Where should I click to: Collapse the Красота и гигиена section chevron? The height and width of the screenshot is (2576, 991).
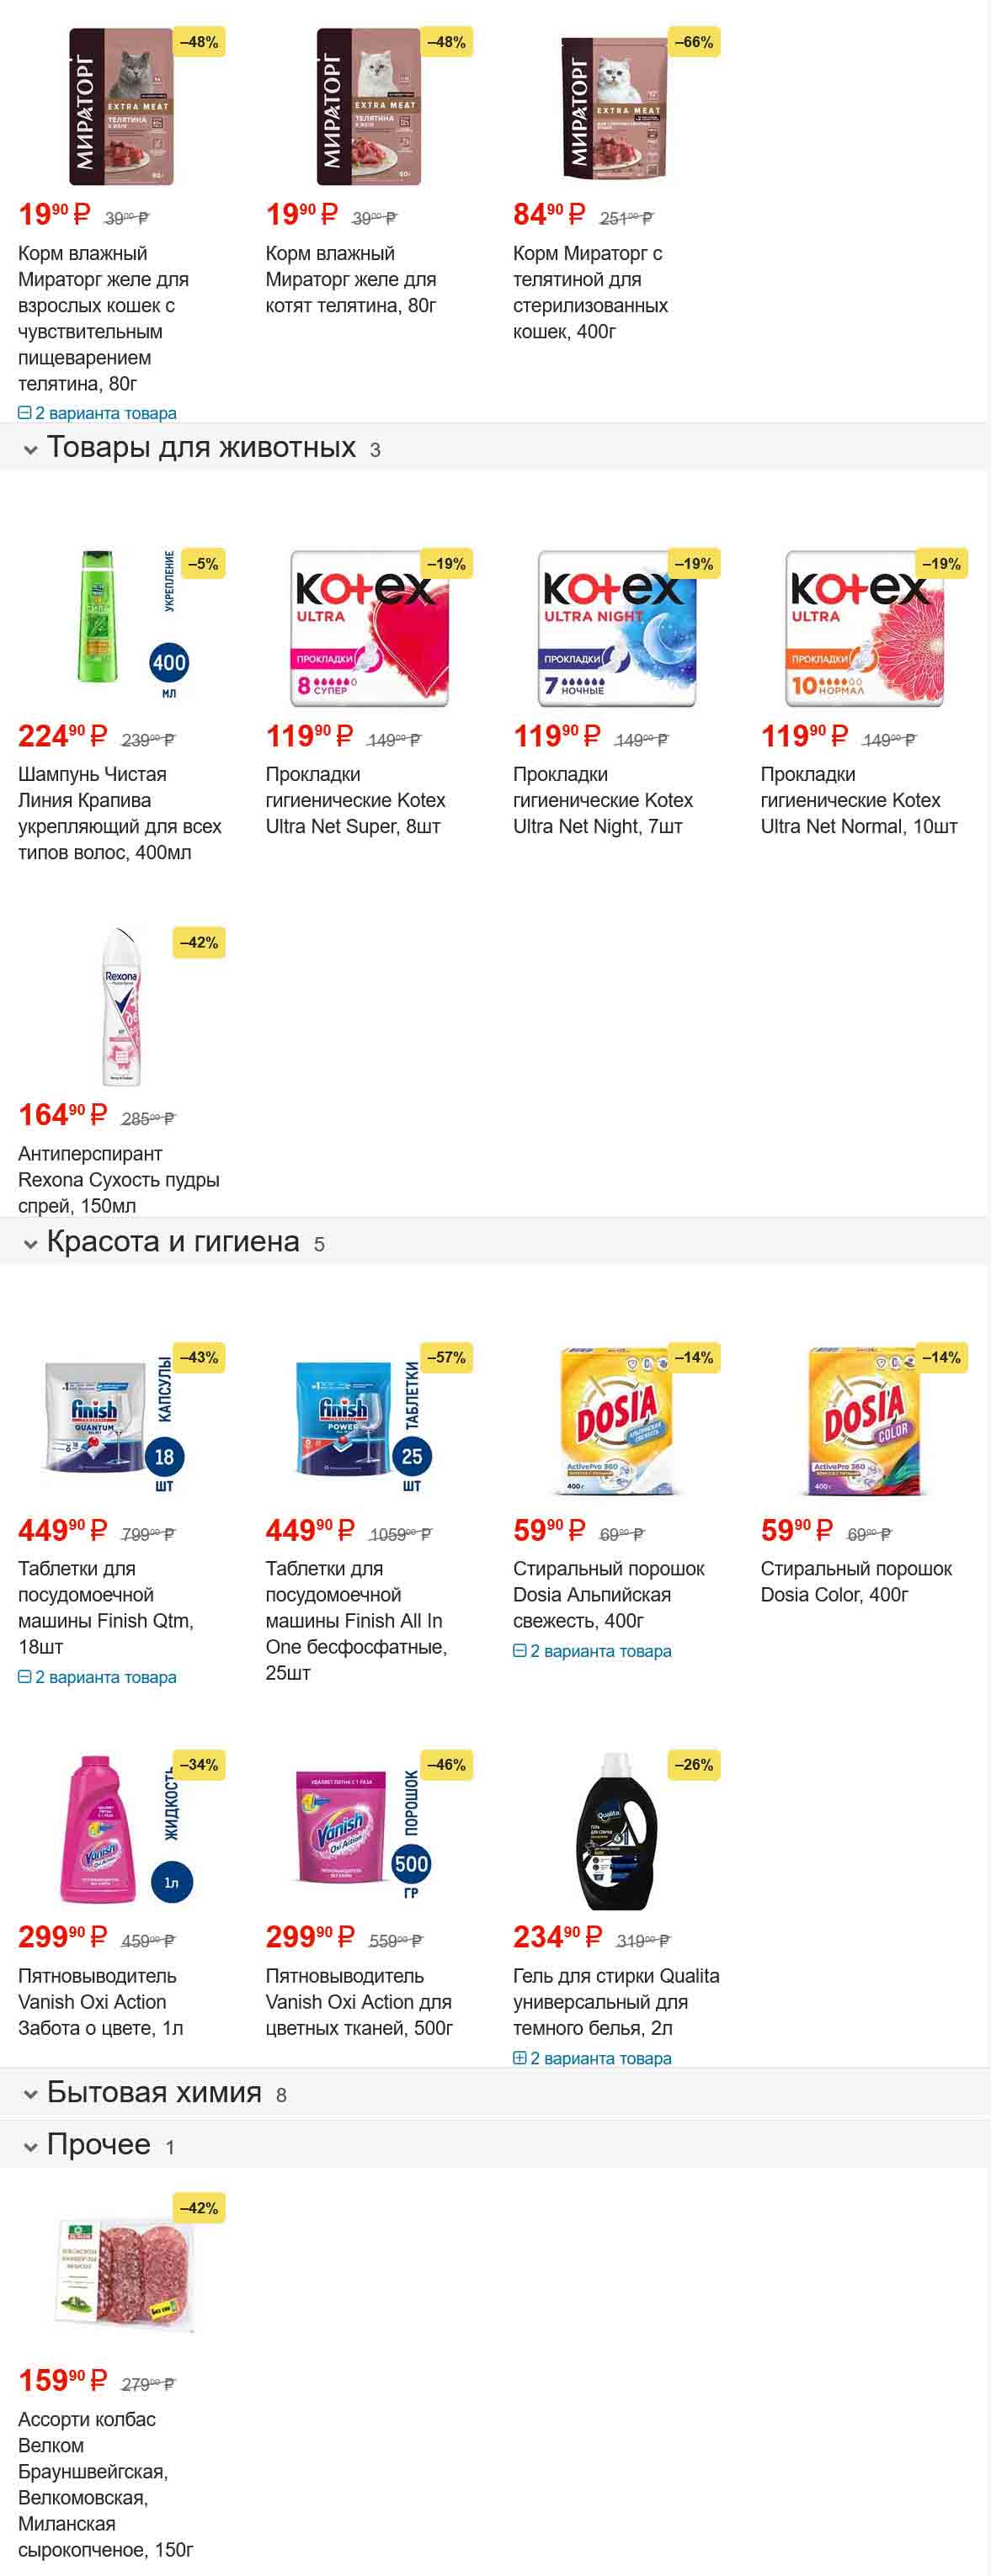(30, 1244)
